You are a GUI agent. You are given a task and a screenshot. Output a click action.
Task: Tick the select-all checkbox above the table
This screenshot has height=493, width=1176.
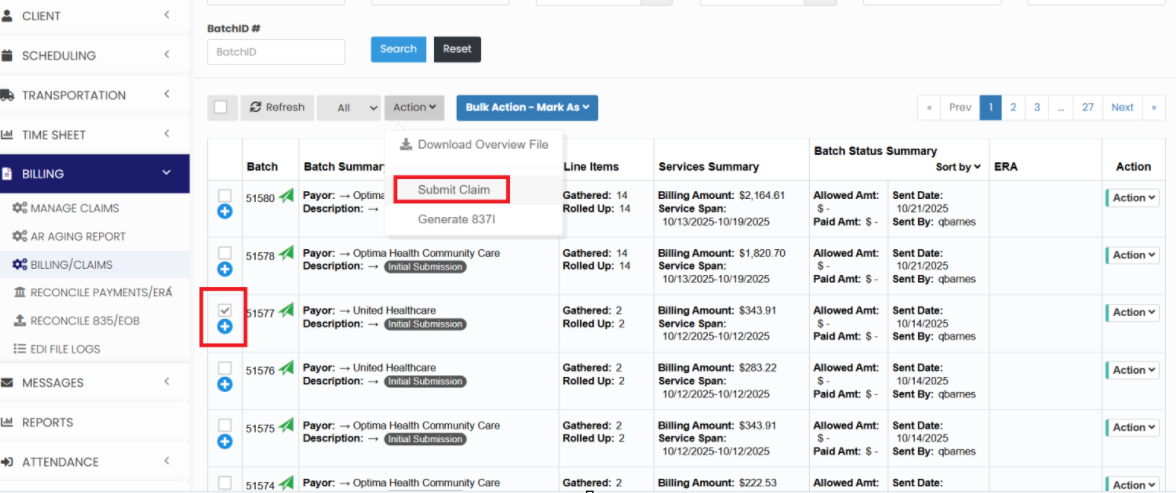221,108
